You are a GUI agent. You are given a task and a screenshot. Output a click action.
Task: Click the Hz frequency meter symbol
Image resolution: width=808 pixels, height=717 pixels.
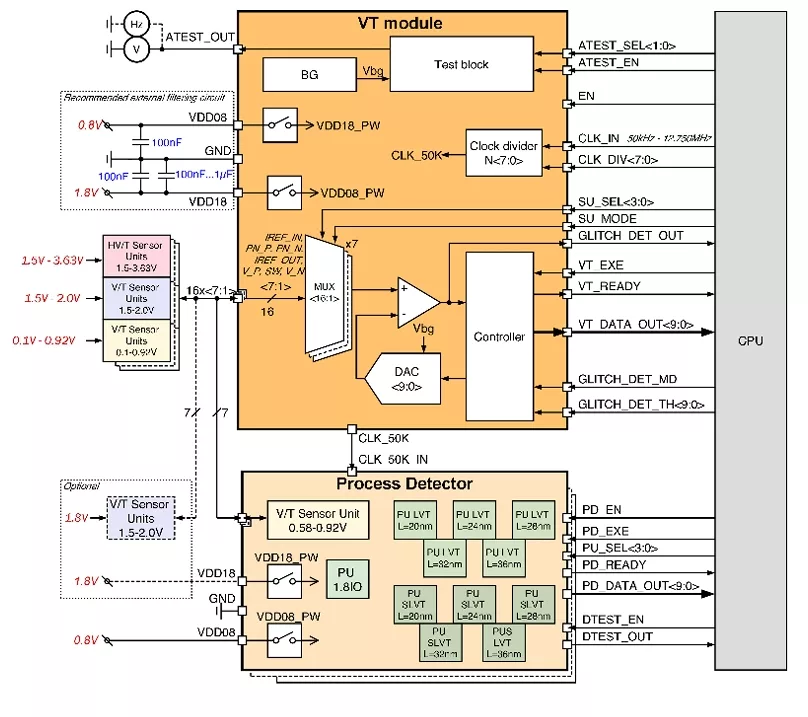point(137,23)
